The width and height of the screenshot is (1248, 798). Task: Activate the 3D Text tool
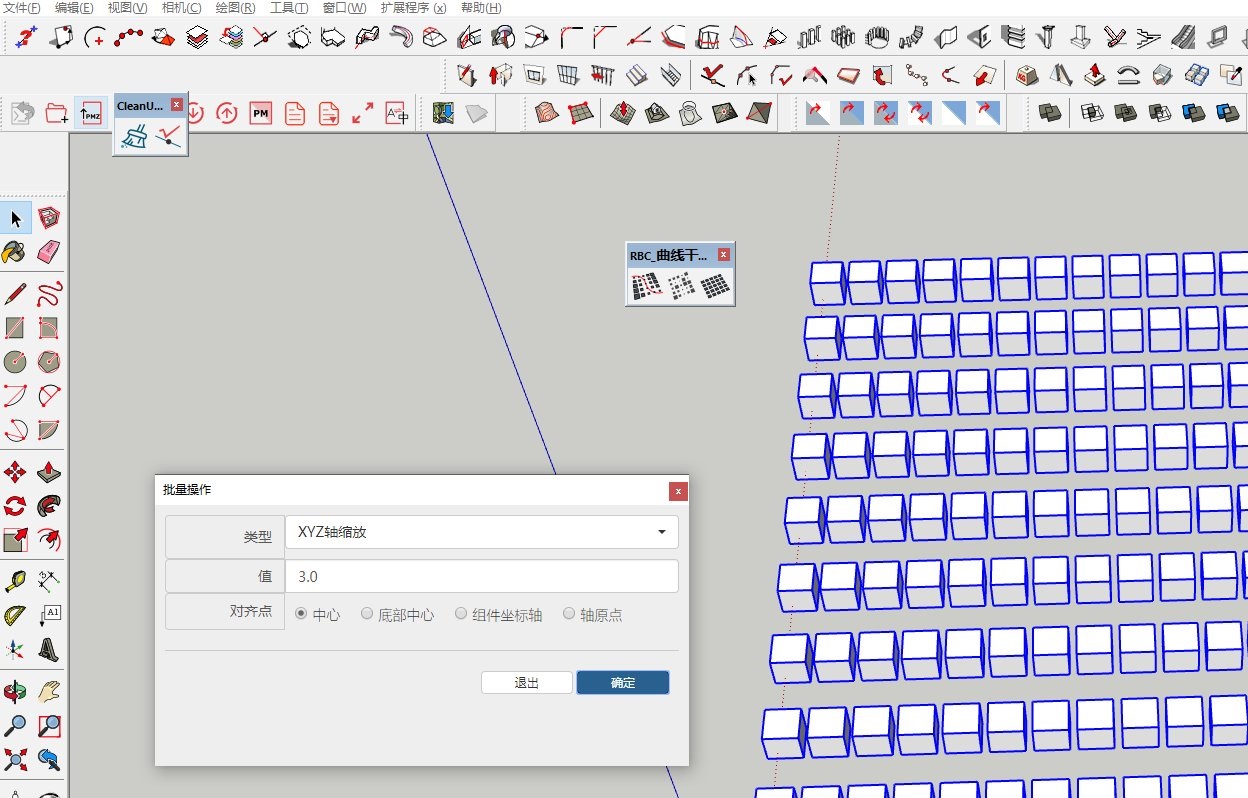(x=49, y=650)
